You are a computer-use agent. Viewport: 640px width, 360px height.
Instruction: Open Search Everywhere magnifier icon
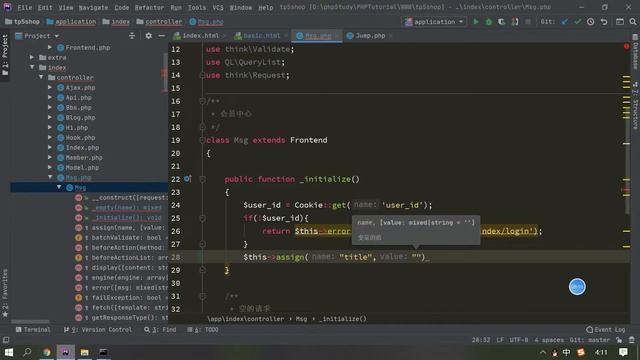click(633, 22)
